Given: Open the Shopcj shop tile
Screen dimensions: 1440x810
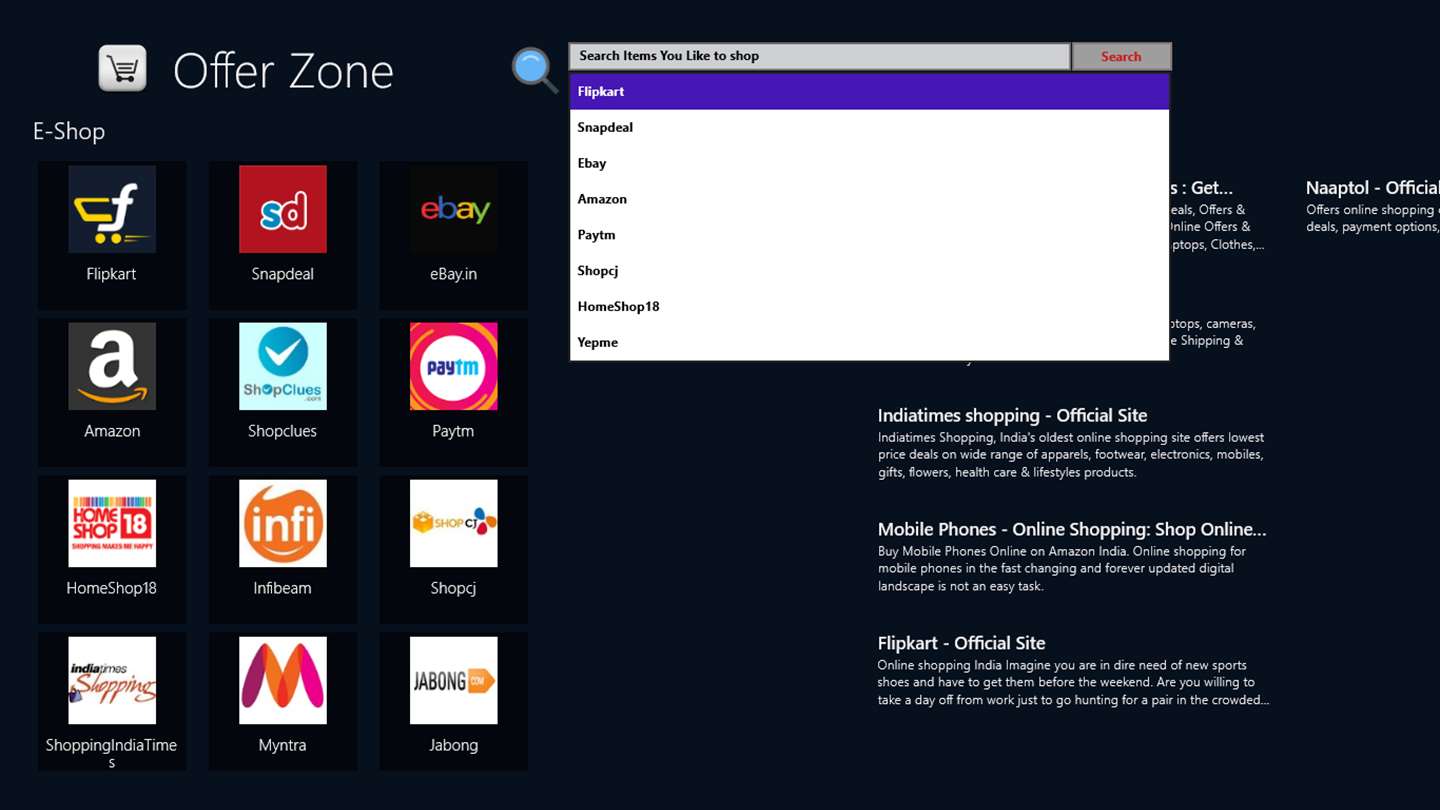Looking at the screenshot, I should pyautogui.click(x=454, y=549).
